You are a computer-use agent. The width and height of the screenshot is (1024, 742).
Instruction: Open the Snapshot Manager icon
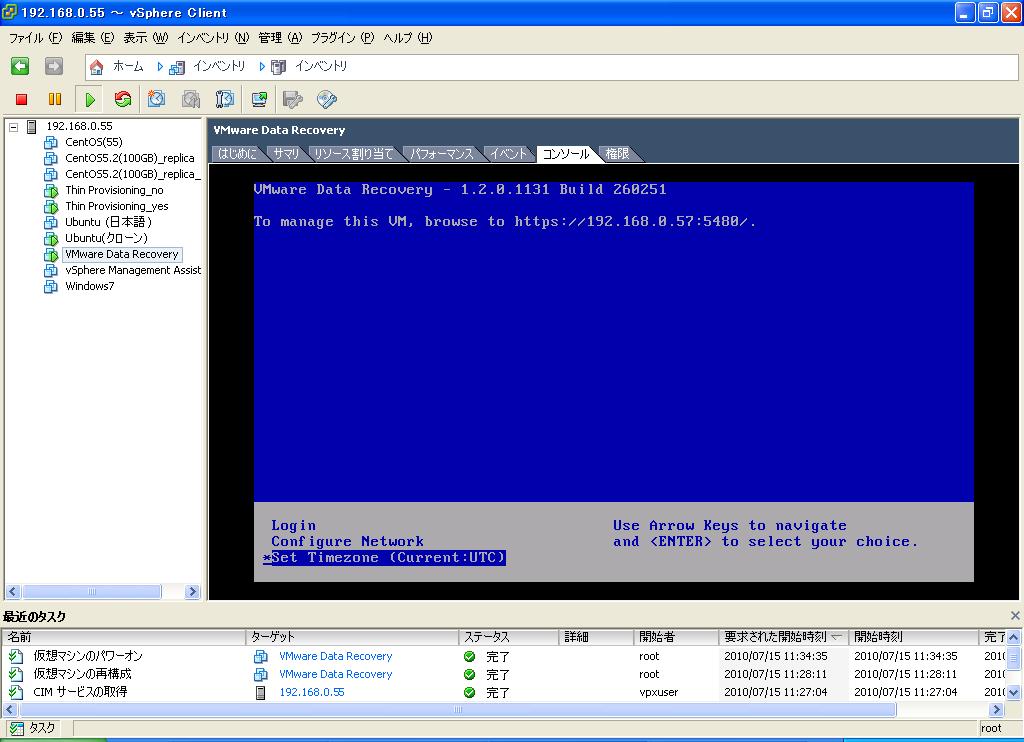click(x=225, y=99)
